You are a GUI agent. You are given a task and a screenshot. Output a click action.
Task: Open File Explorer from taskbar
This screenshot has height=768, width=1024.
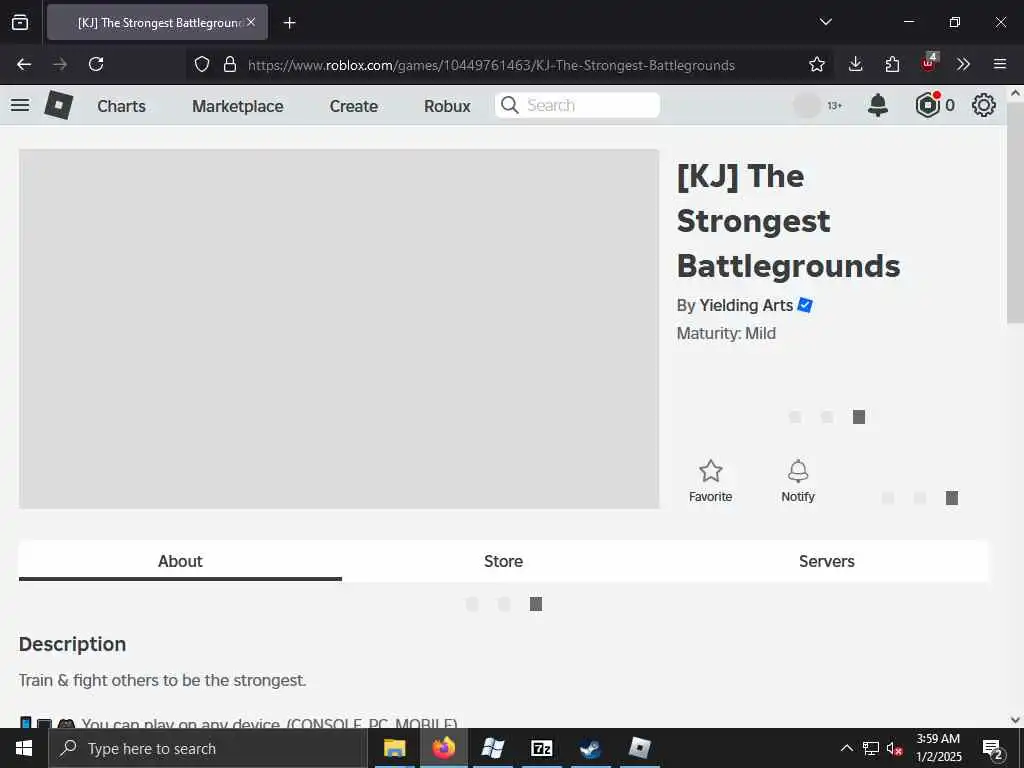pos(394,748)
